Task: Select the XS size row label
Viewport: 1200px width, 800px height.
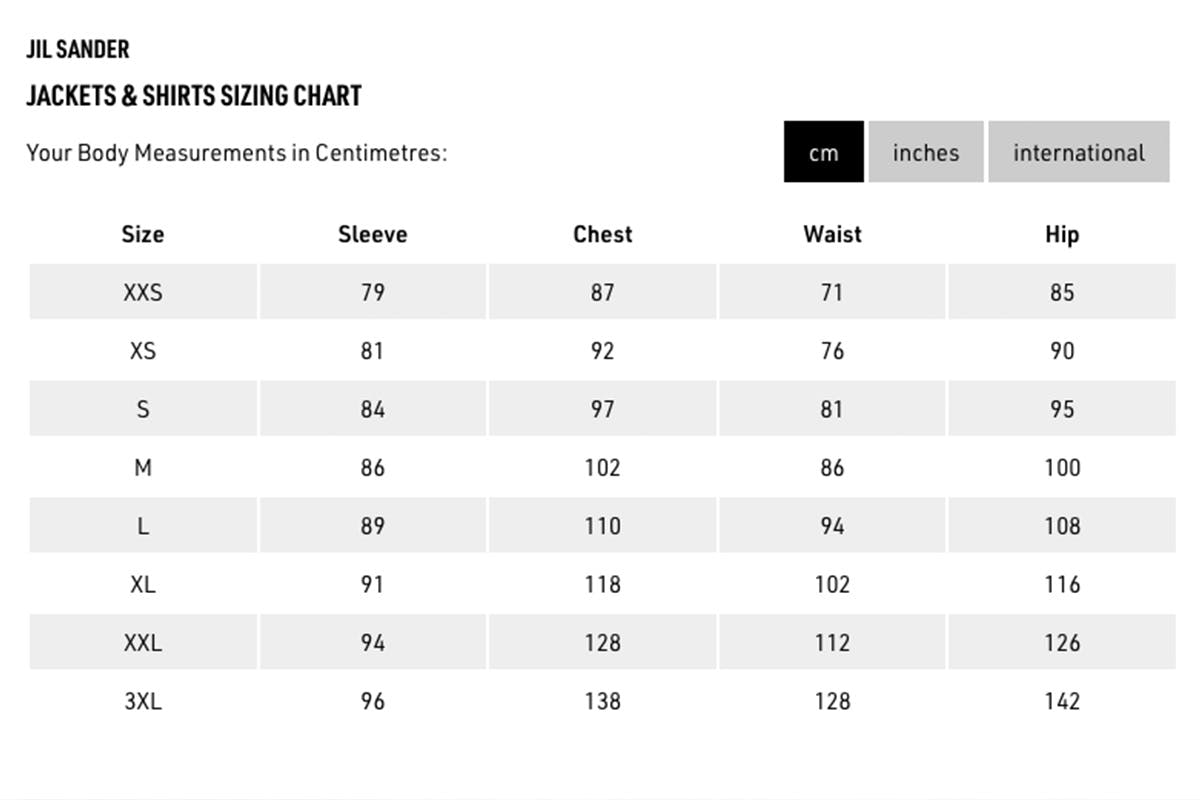Action: tap(143, 351)
